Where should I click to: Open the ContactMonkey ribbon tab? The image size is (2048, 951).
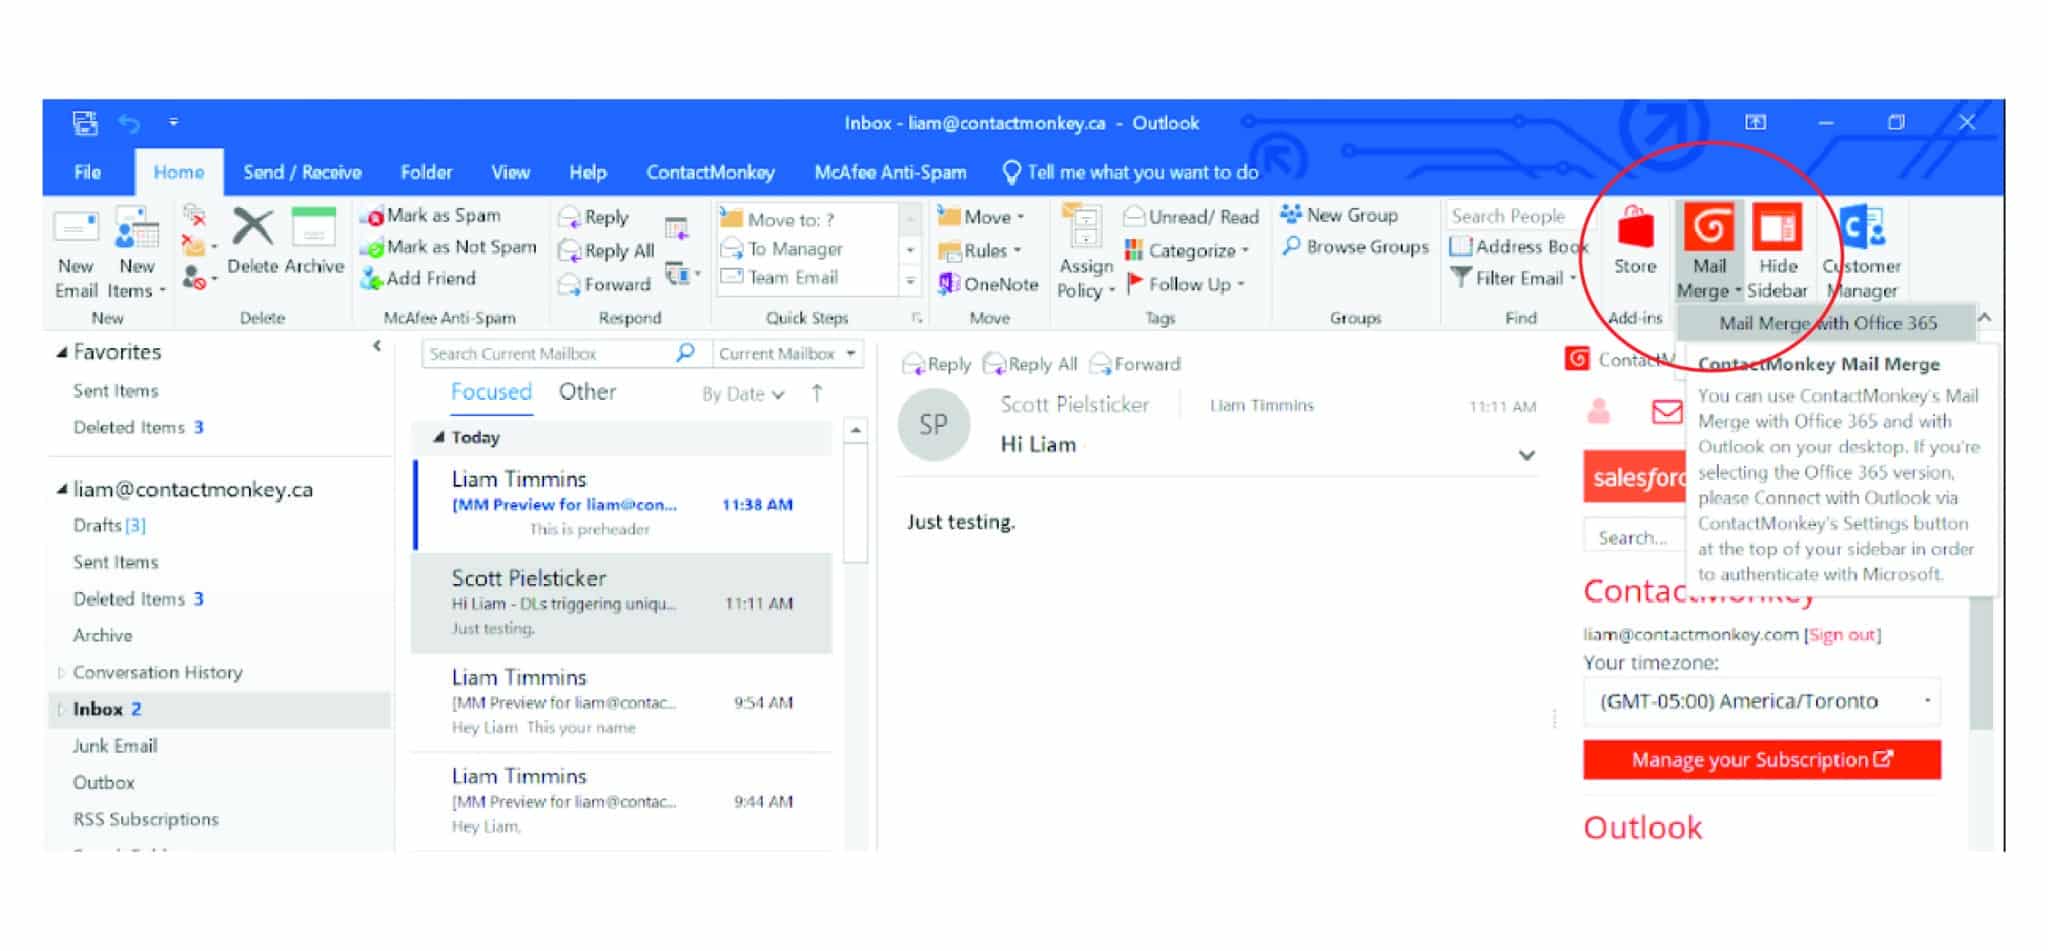click(710, 172)
